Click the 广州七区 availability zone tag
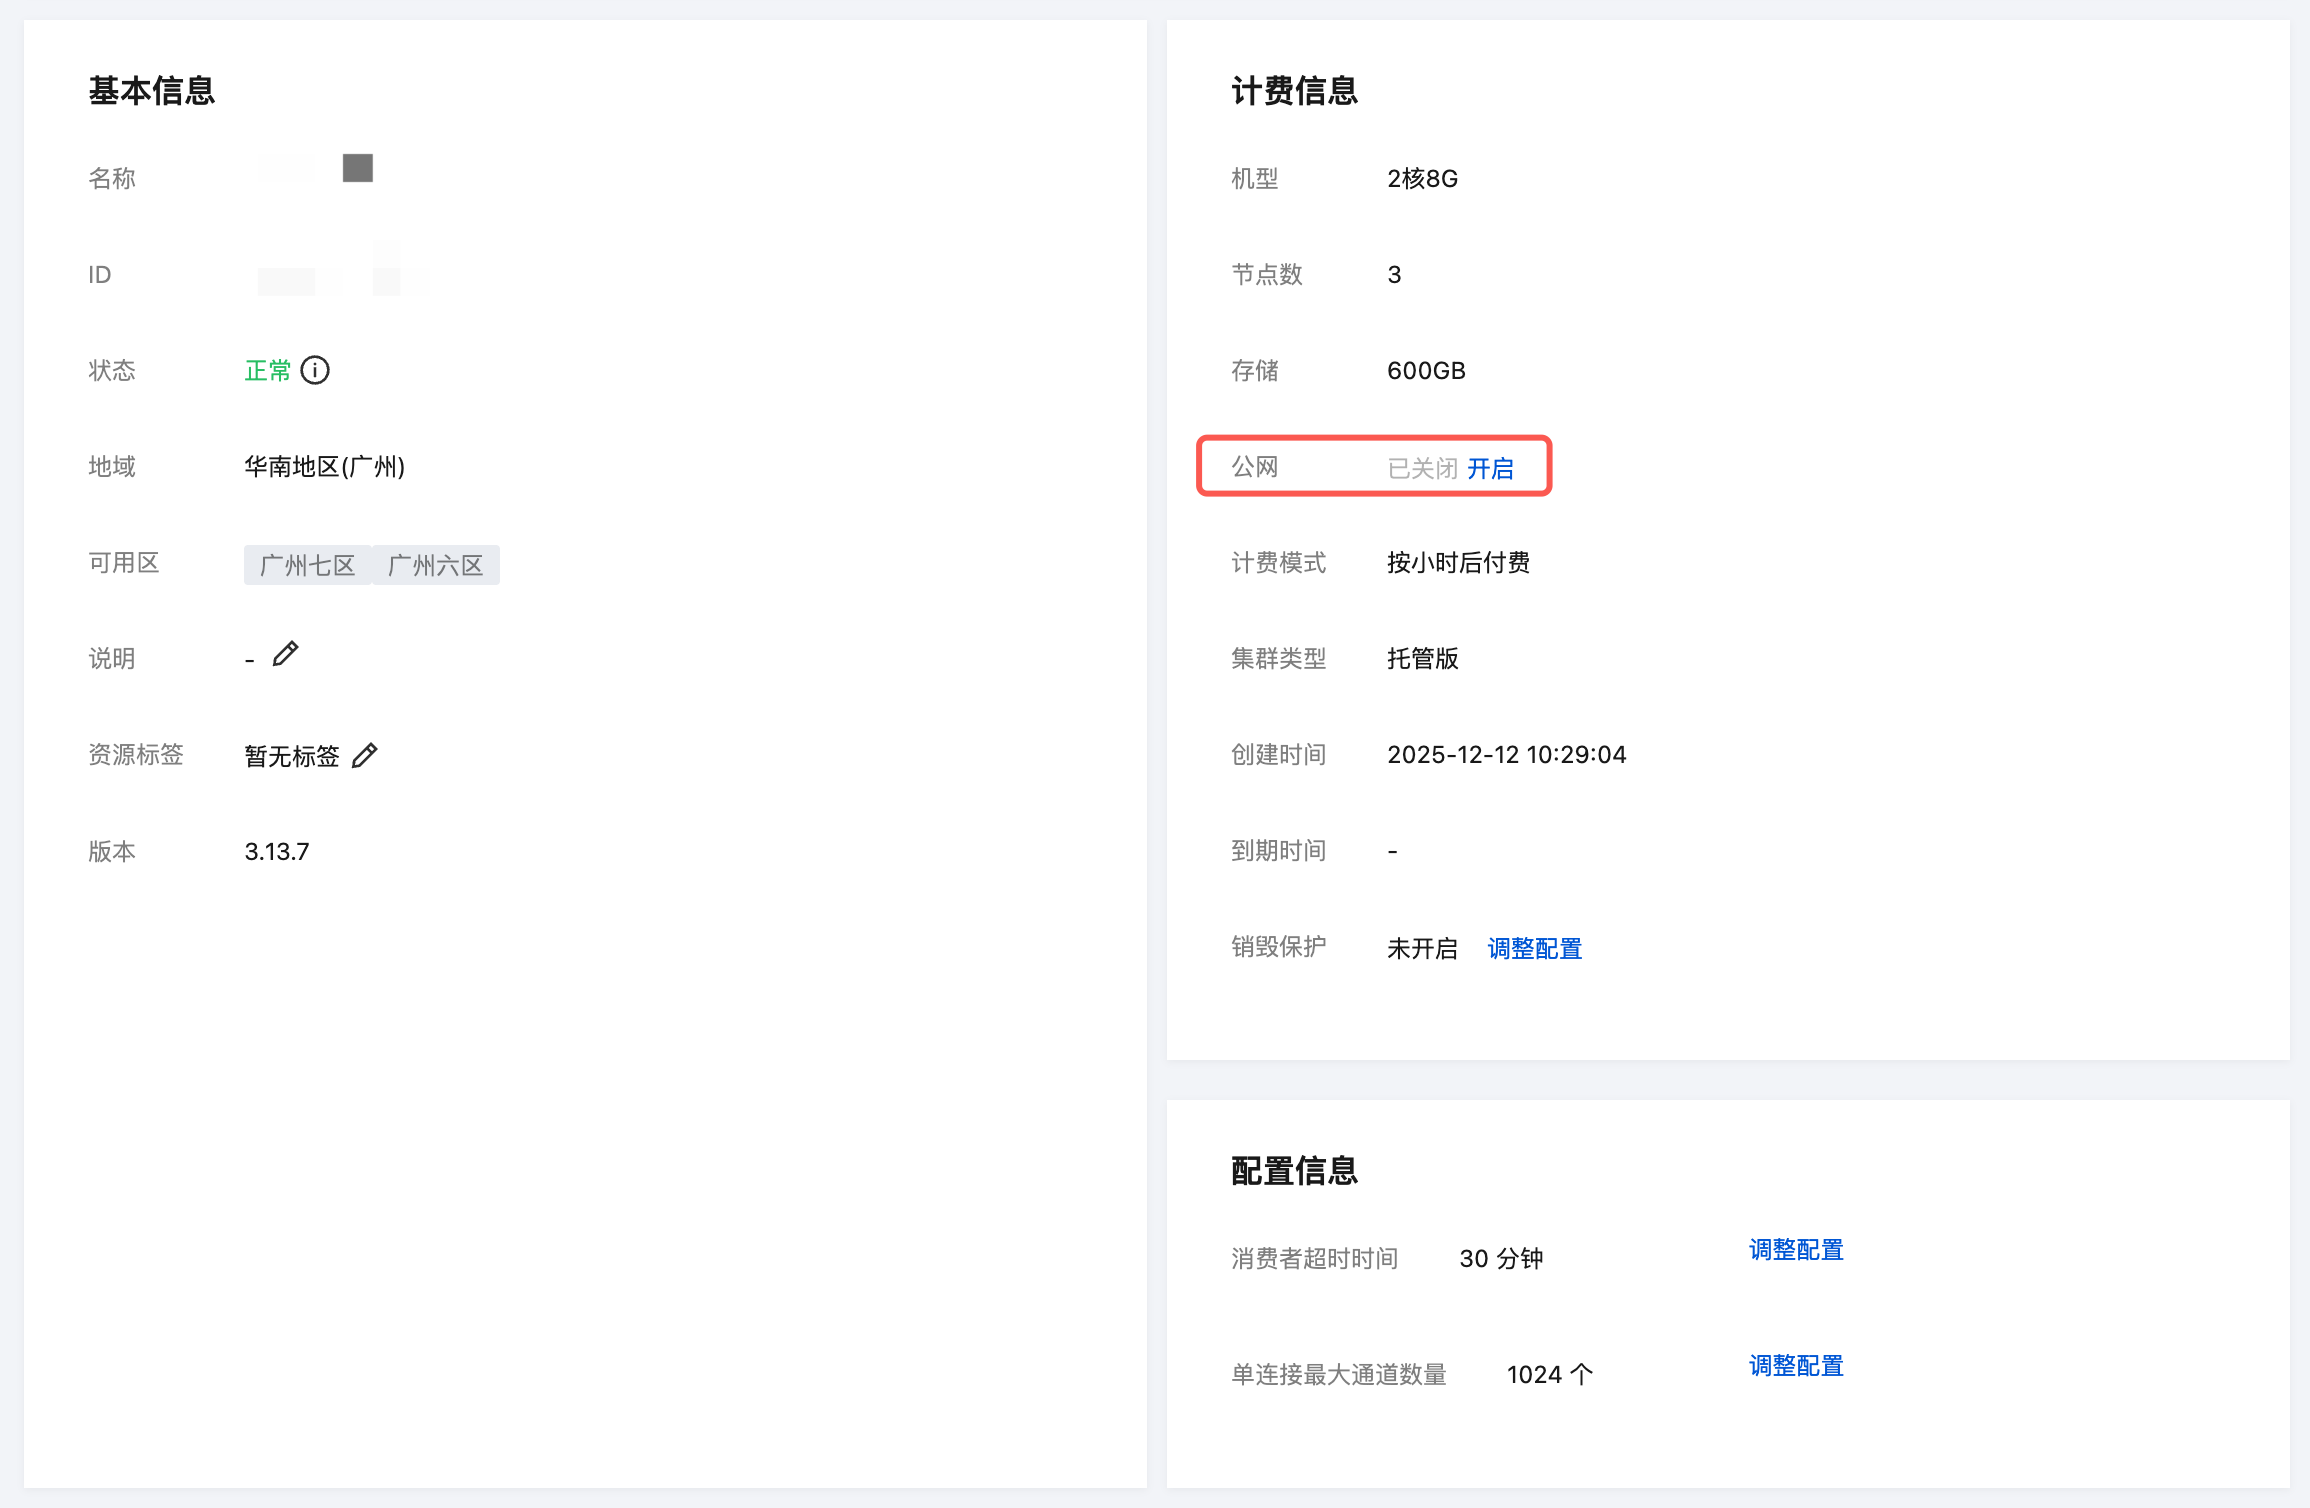The image size is (2310, 1508). (x=307, y=565)
